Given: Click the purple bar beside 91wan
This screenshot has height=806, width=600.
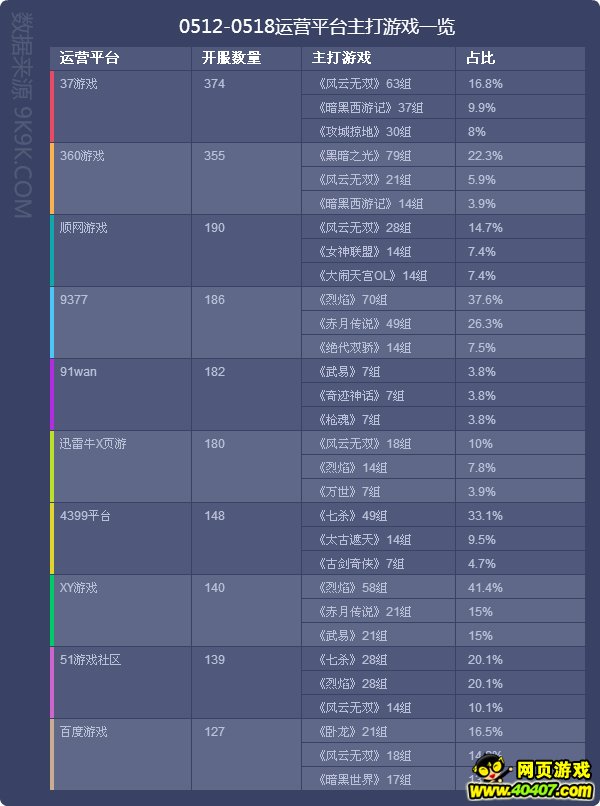Looking at the screenshot, I should click(x=52, y=394).
